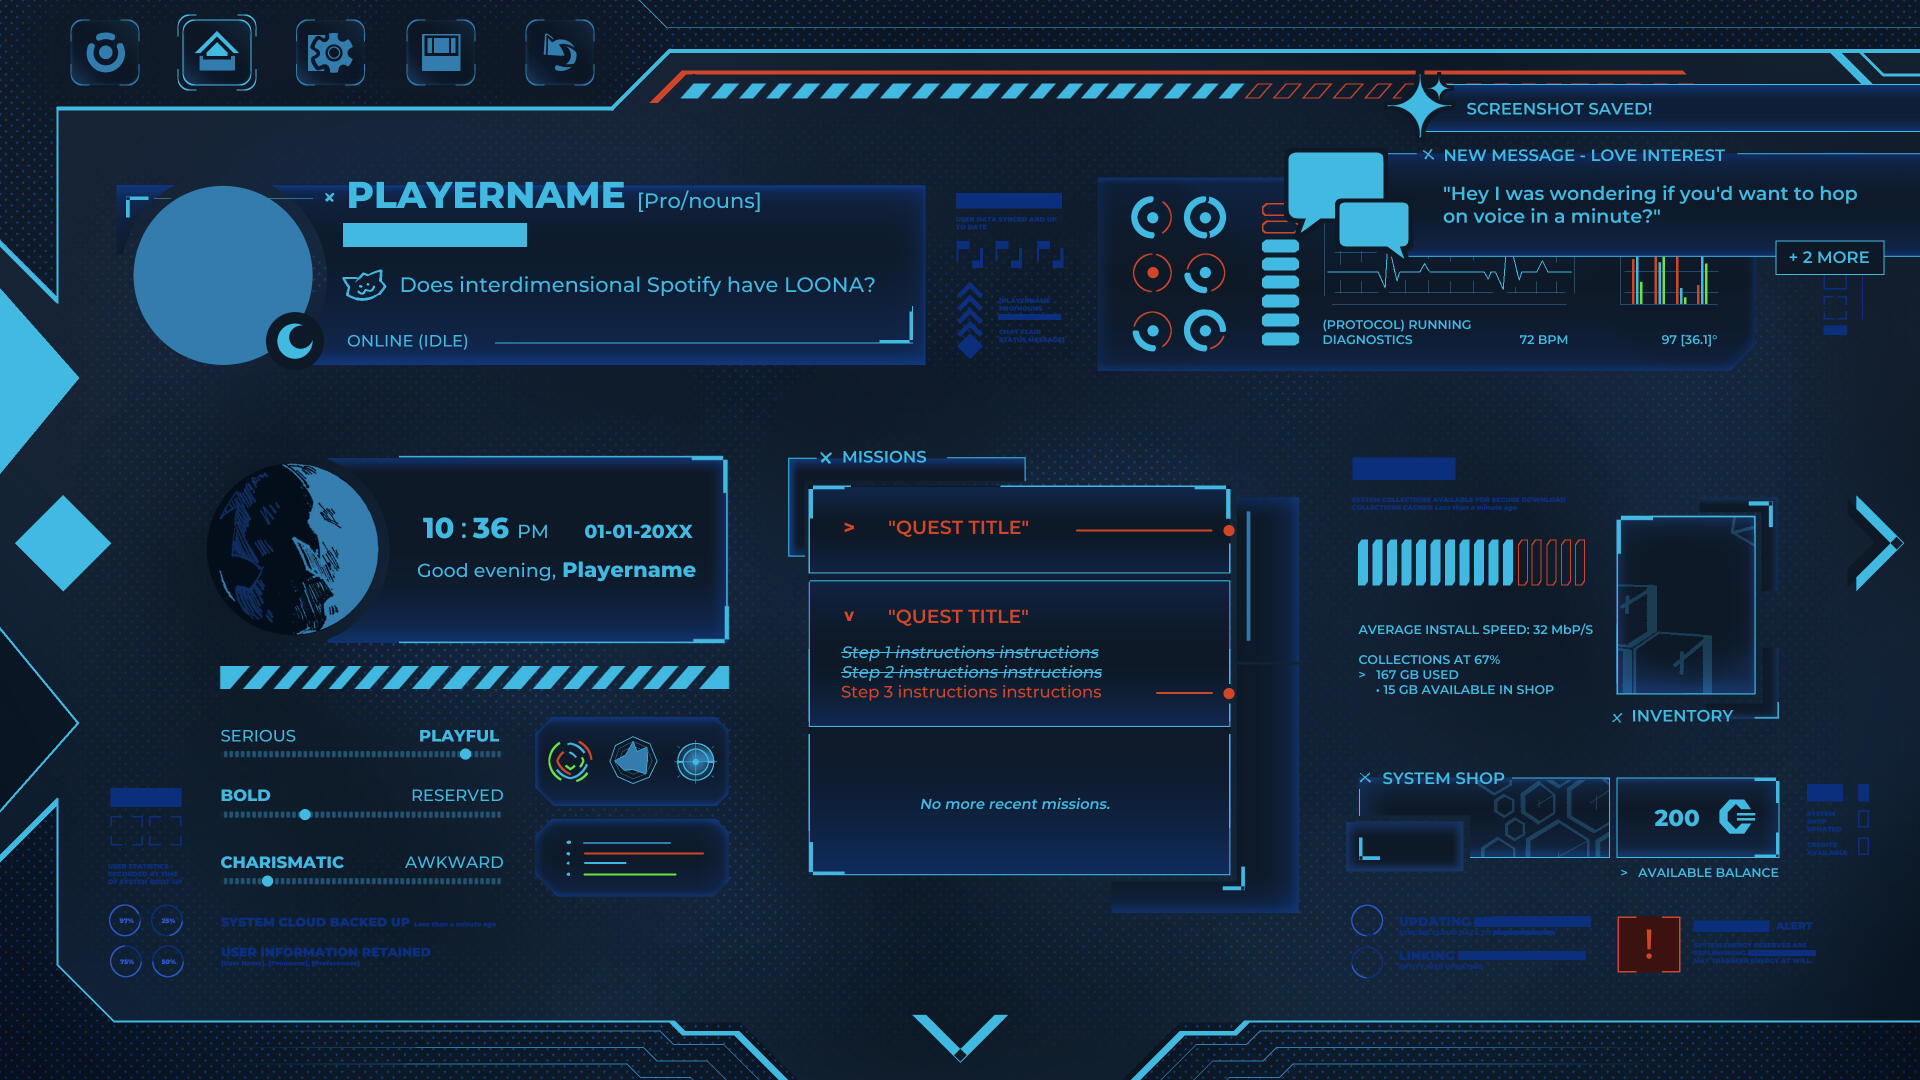Click the crescent moon idle status badge
This screenshot has height=1080, width=1920.
(x=295, y=341)
